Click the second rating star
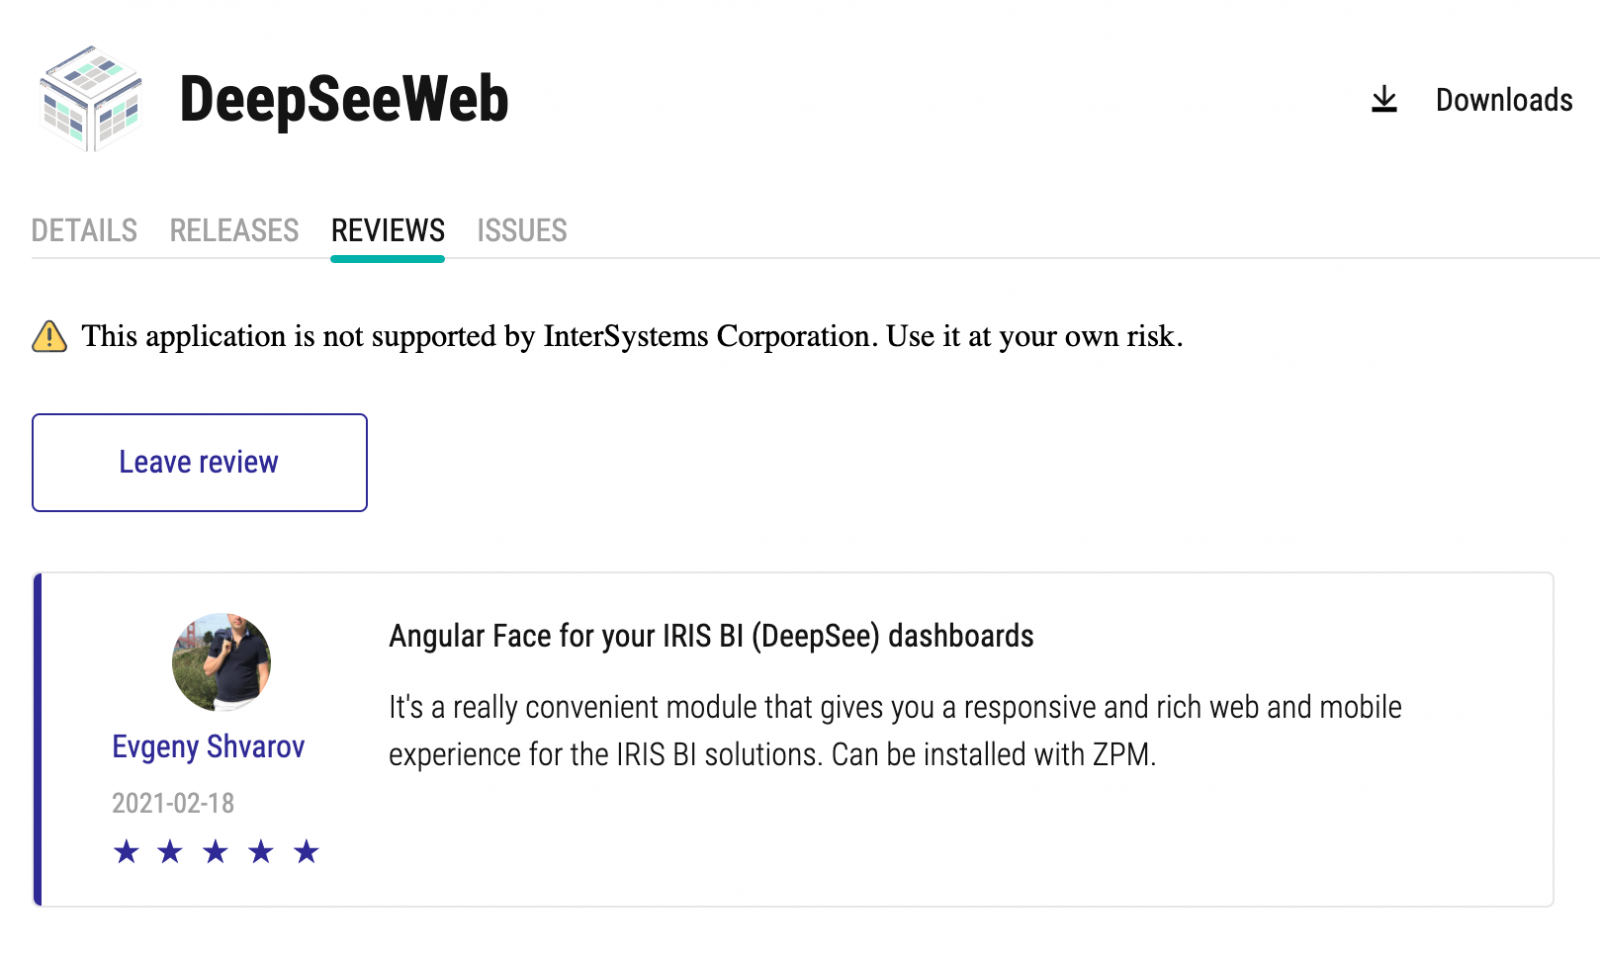 (x=171, y=852)
